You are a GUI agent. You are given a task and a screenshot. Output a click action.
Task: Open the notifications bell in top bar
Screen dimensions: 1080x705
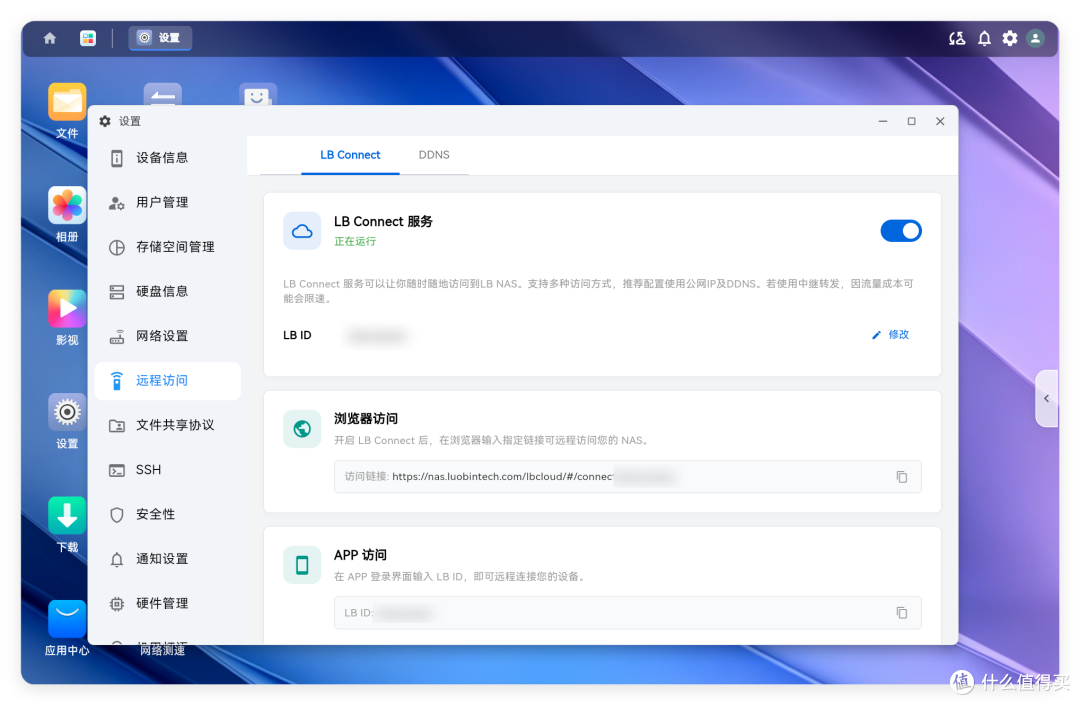[984, 39]
